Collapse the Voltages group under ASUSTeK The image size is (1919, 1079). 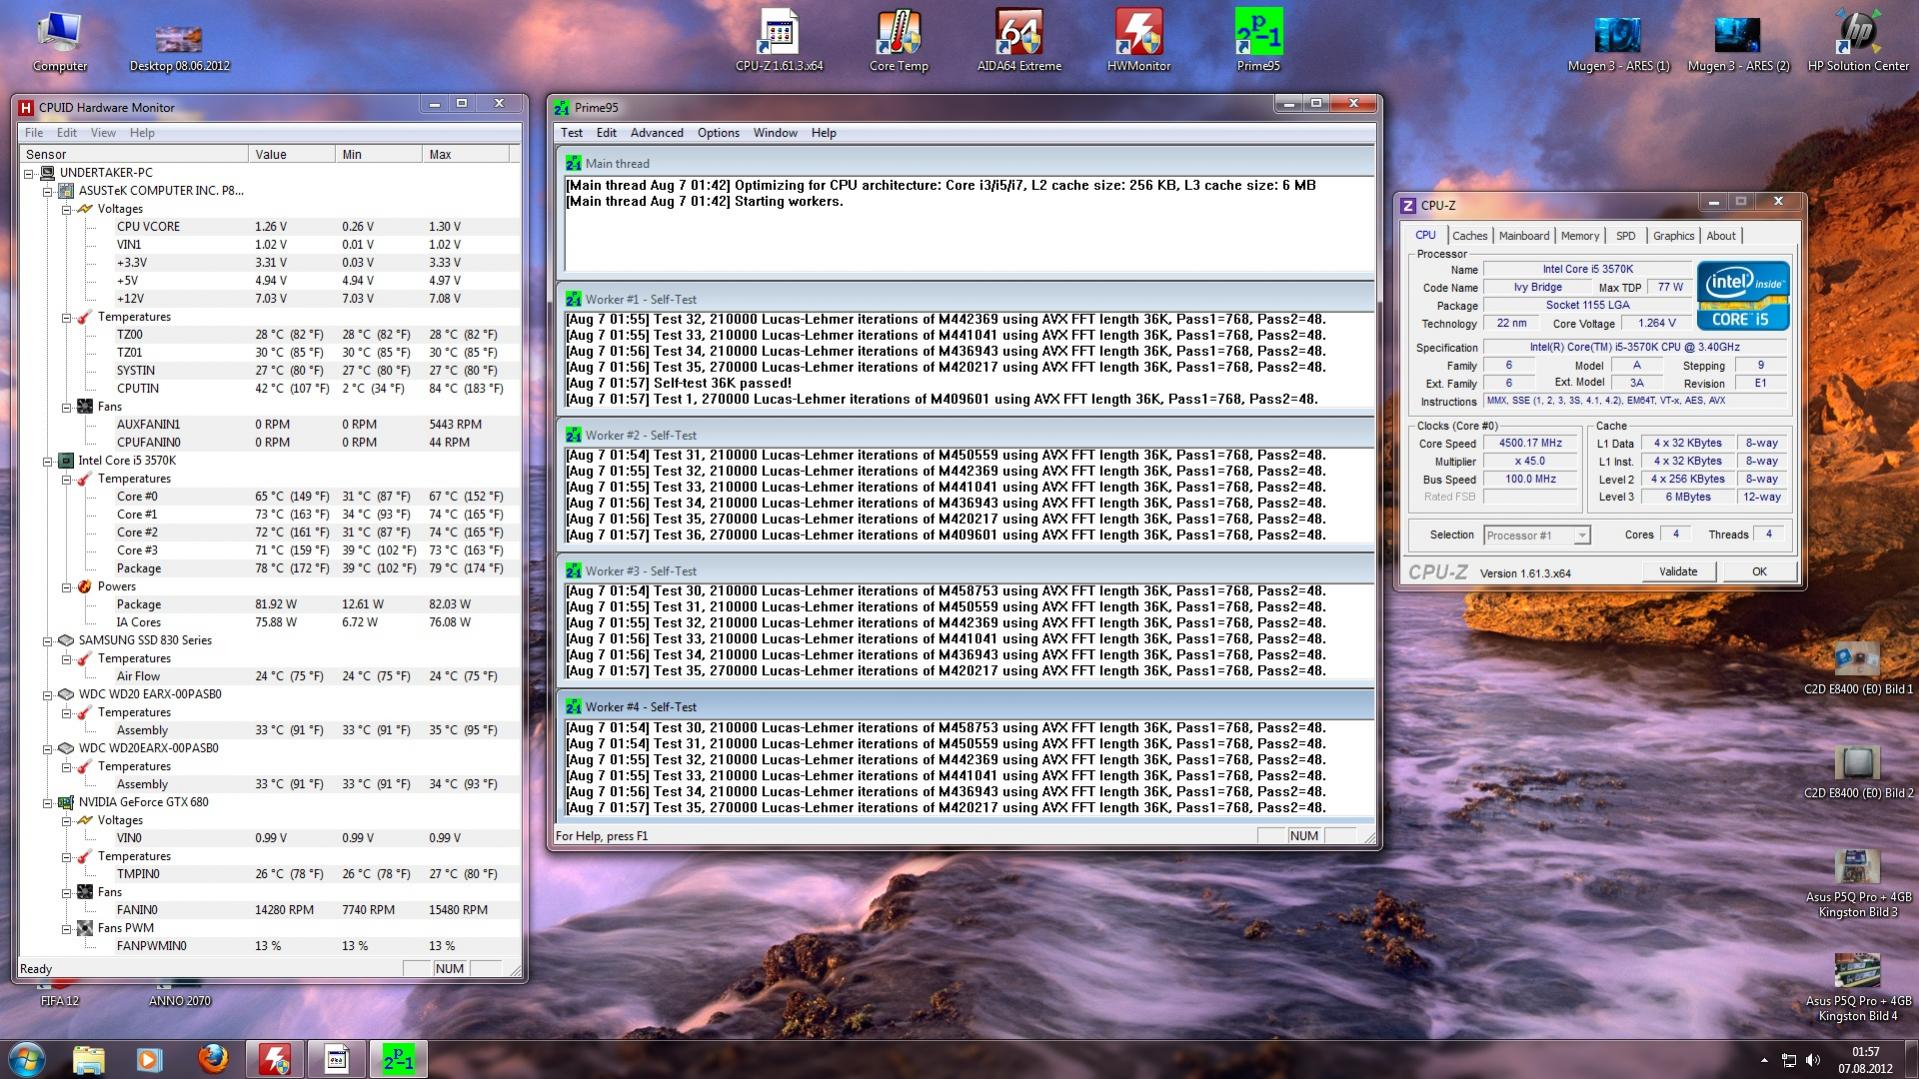click(66, 209)
